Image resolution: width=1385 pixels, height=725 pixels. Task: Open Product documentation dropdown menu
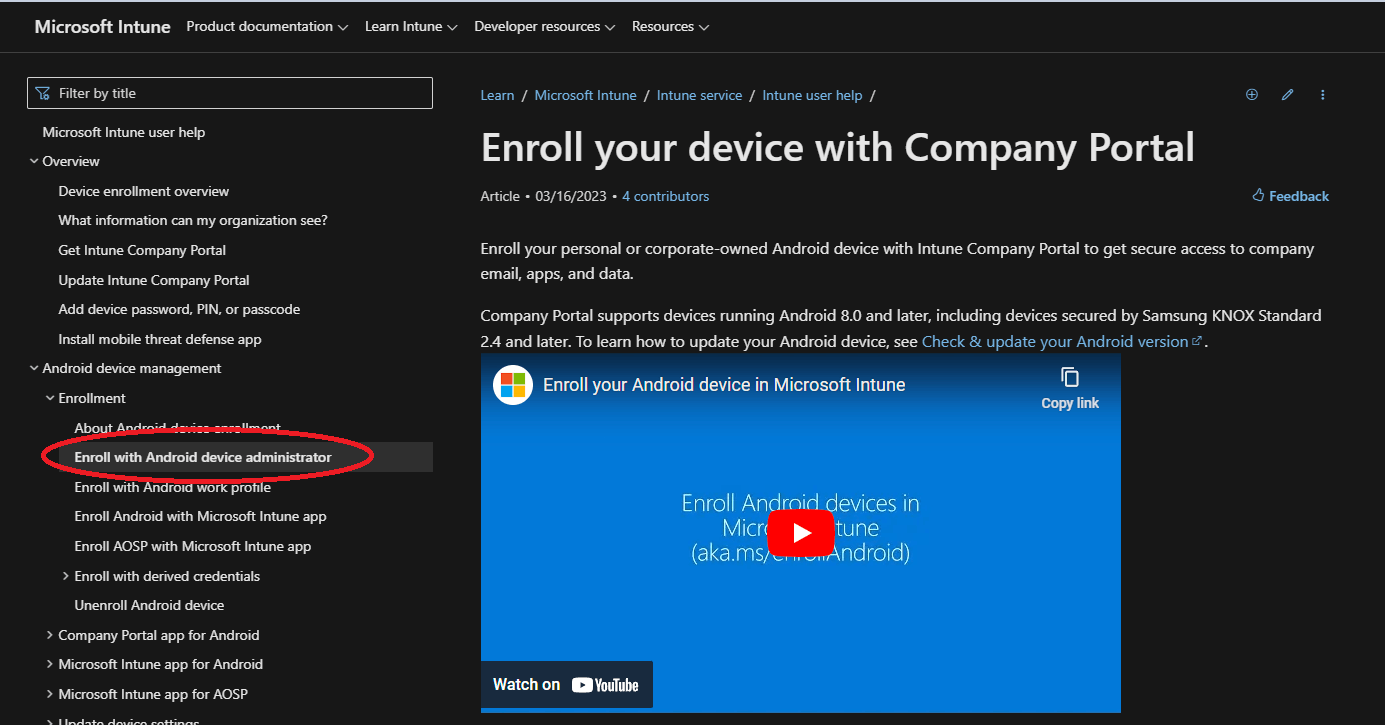267,27
